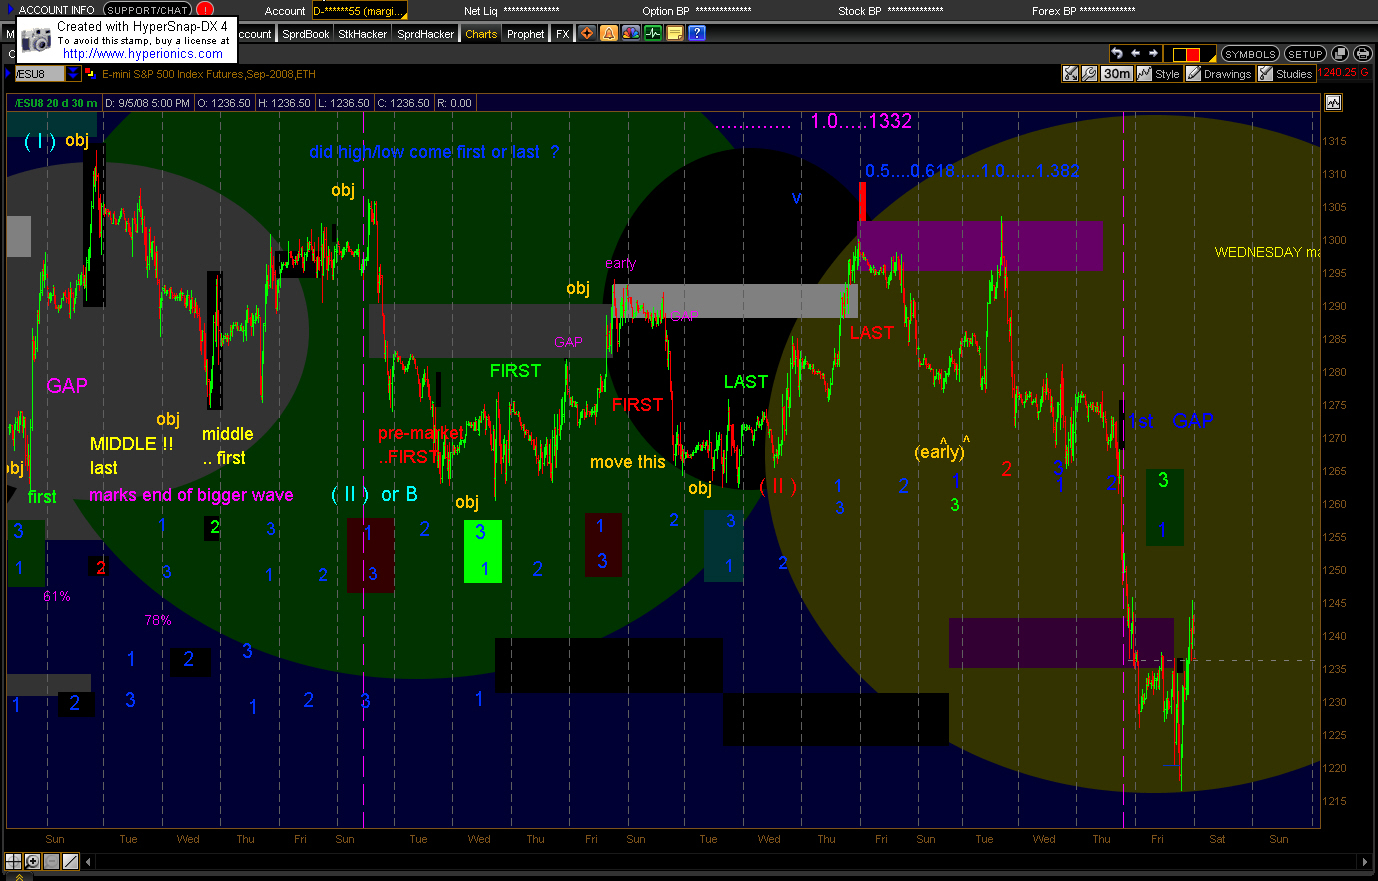Click the chart Style icon
The height and width of the screenshot is (881, 1378).
pos(1144,73)
